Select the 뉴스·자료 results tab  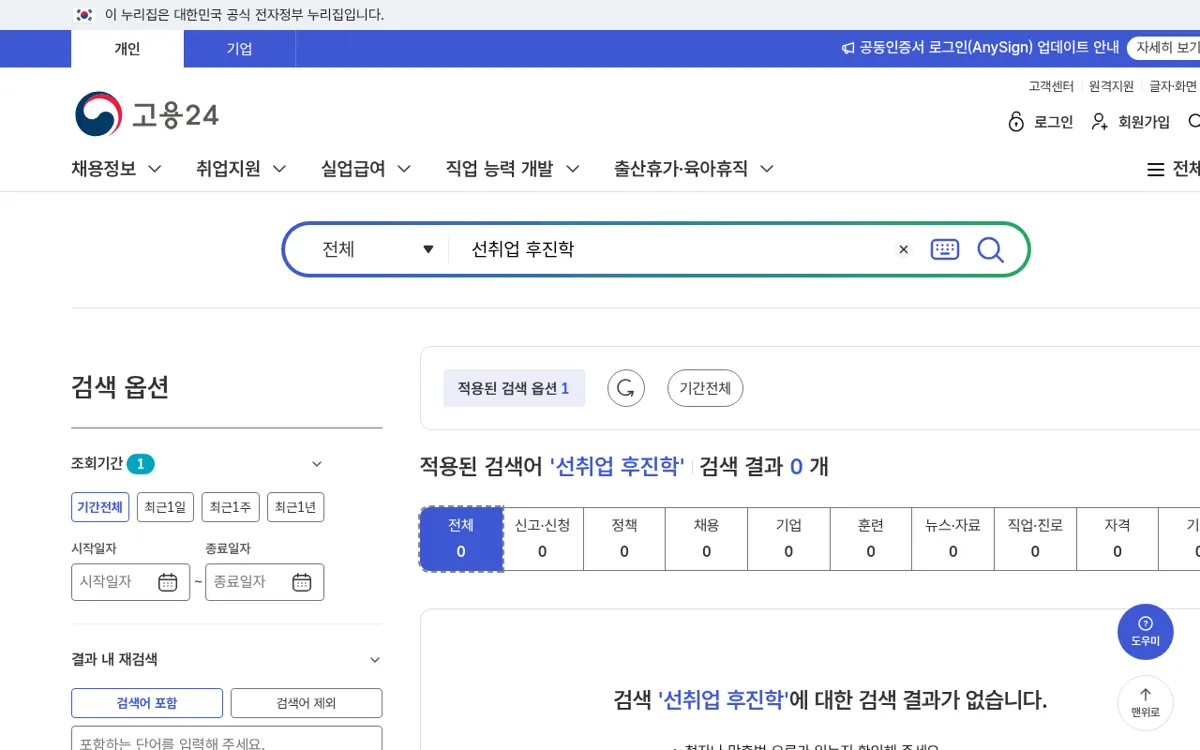point(953,539)
